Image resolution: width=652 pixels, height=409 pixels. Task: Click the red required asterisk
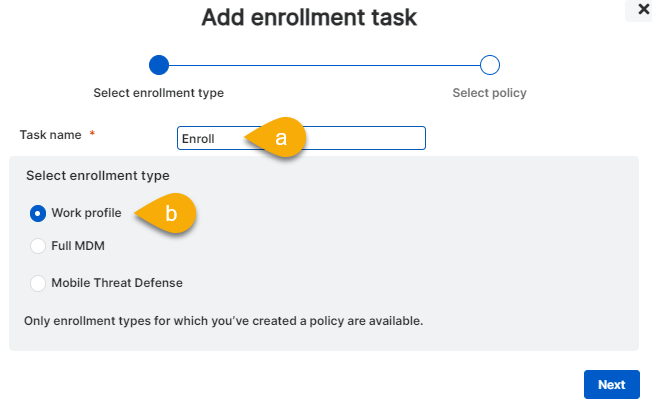point(93,134)
